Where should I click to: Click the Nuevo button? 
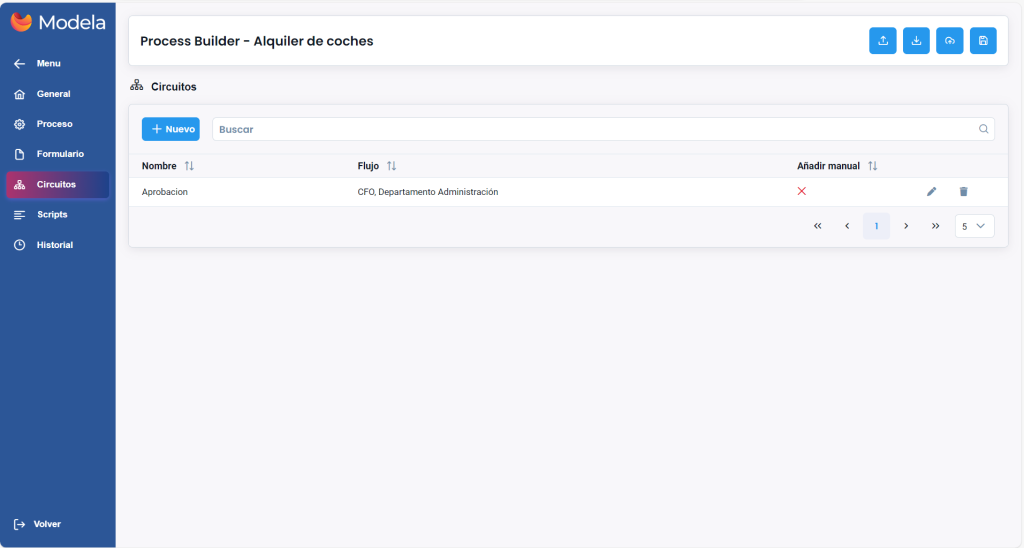pos(171,129)
